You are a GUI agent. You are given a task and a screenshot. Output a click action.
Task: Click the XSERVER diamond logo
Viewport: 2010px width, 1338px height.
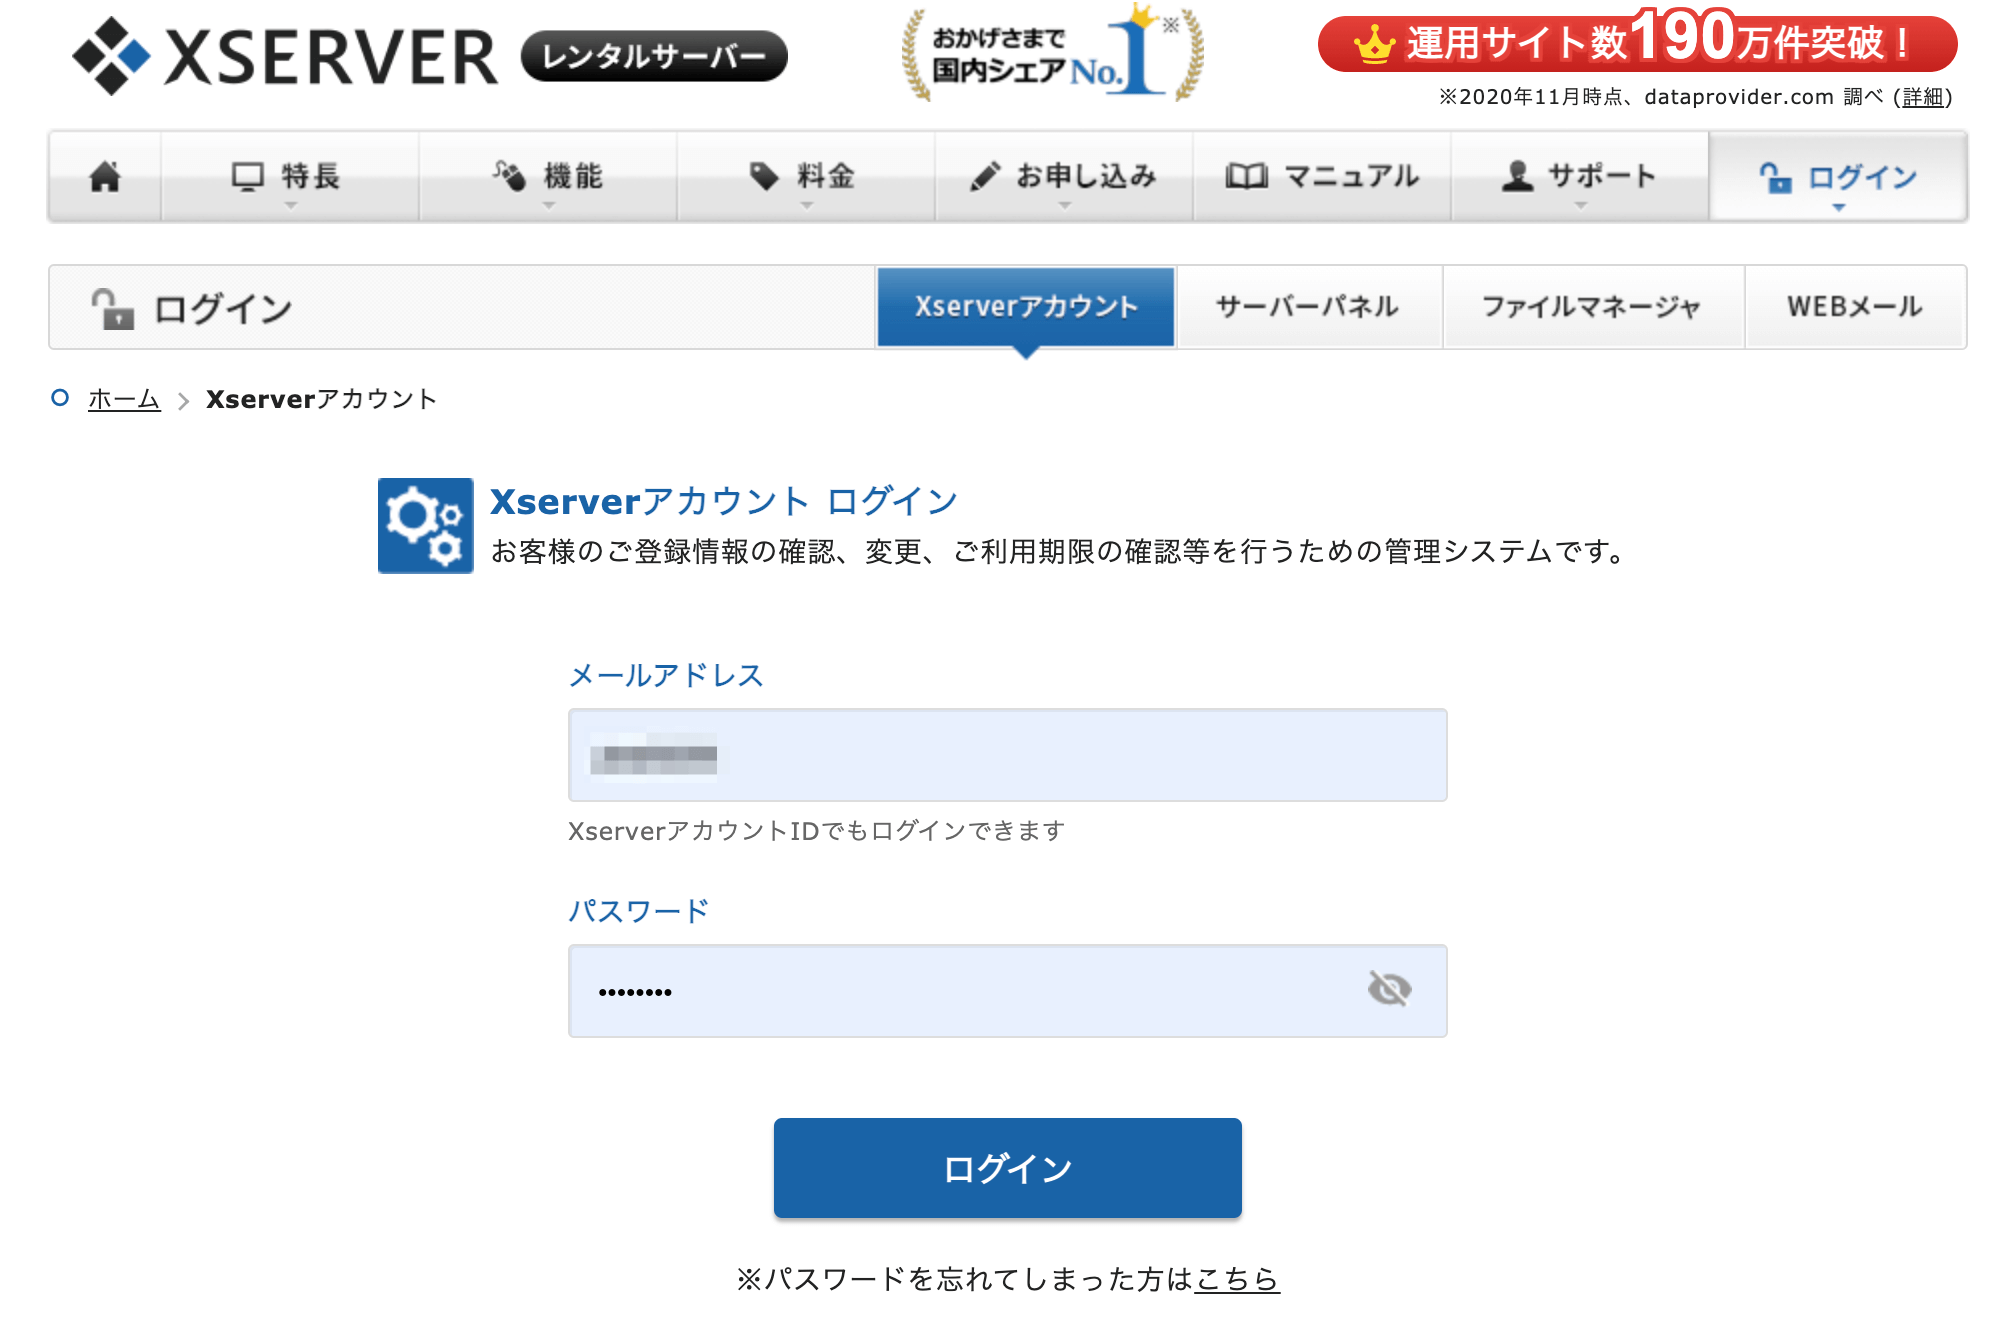[112, 56]
